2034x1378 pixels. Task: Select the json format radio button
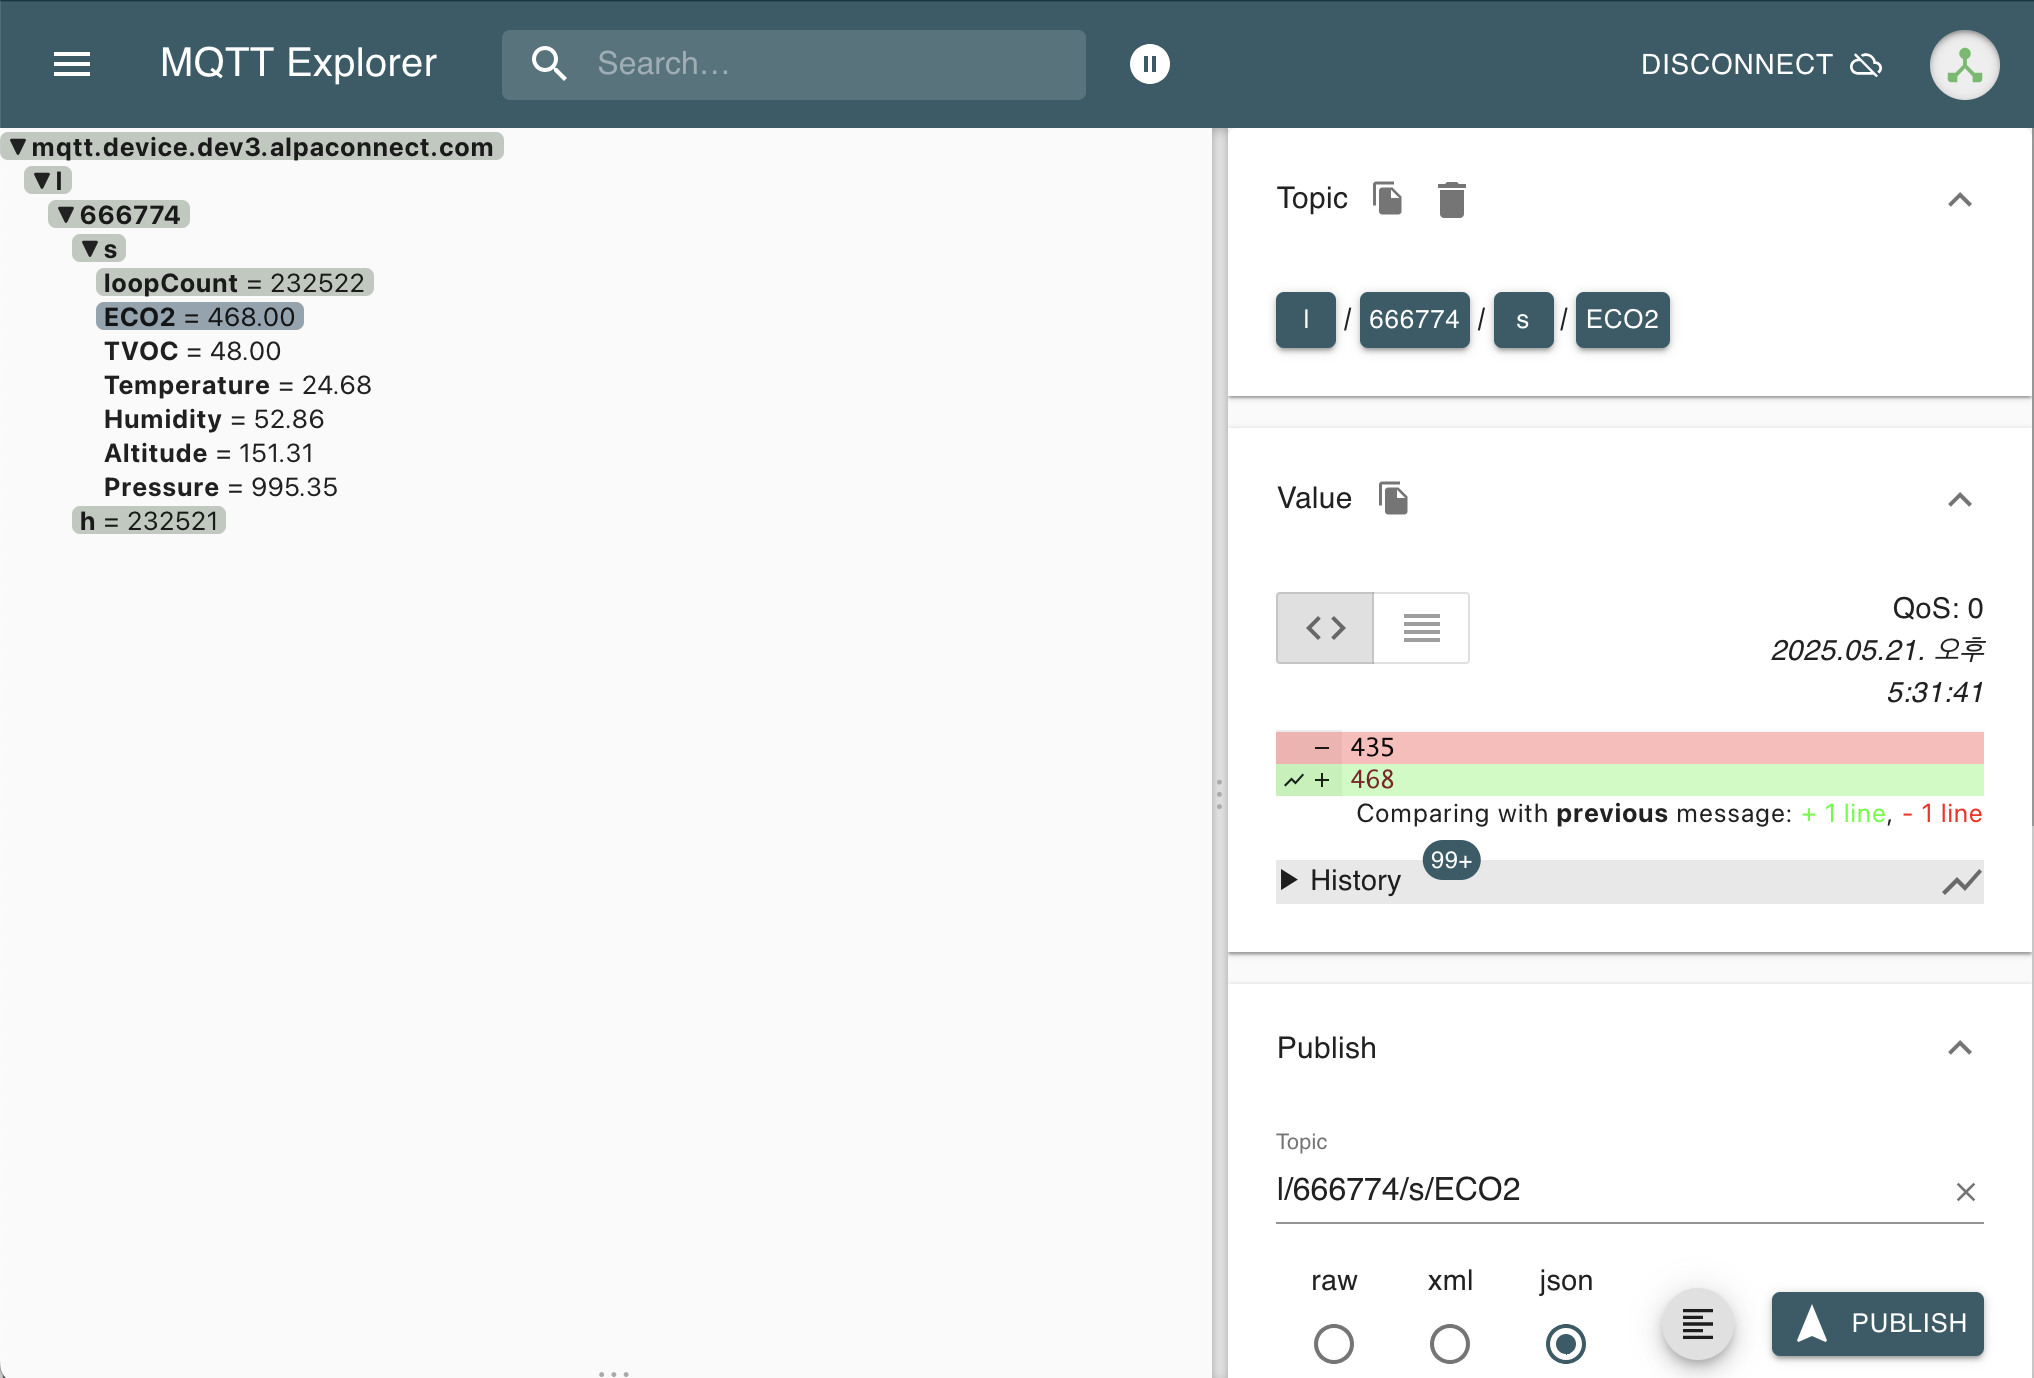[x=1565, y=1343]
